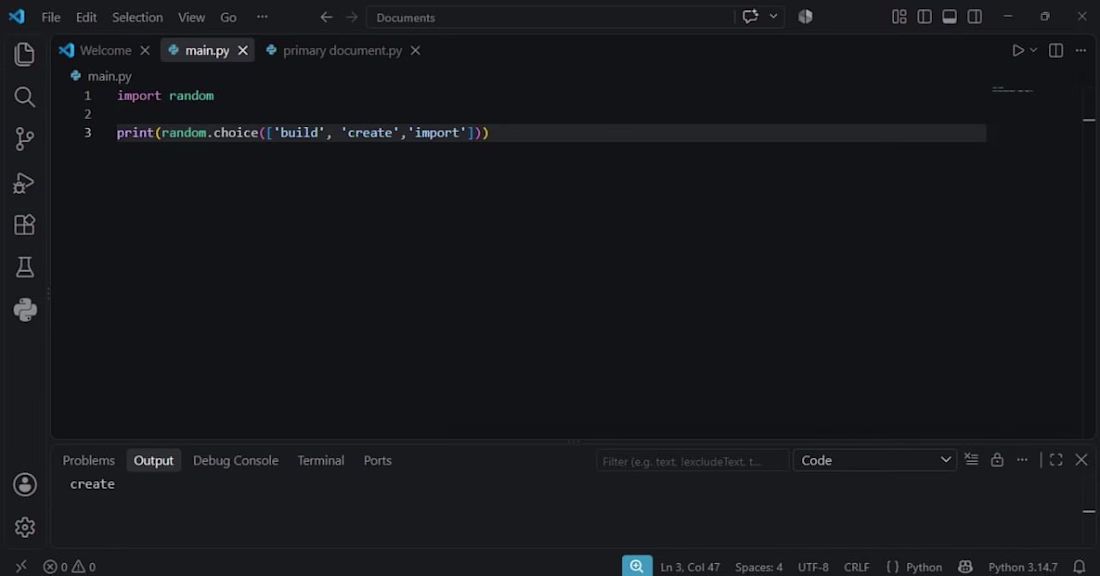Go back with the left arrow
1100x576 pixels.
(326, 17)
